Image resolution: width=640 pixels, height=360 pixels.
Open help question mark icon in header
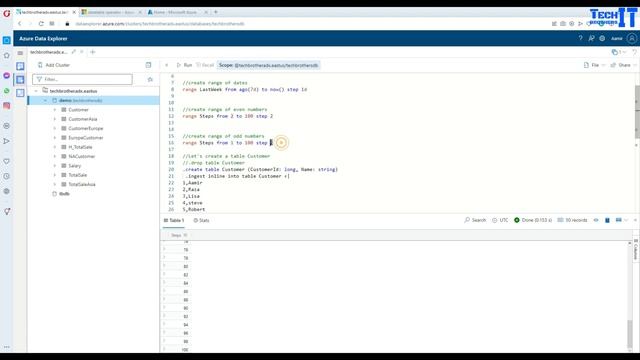tap(580, 38)
